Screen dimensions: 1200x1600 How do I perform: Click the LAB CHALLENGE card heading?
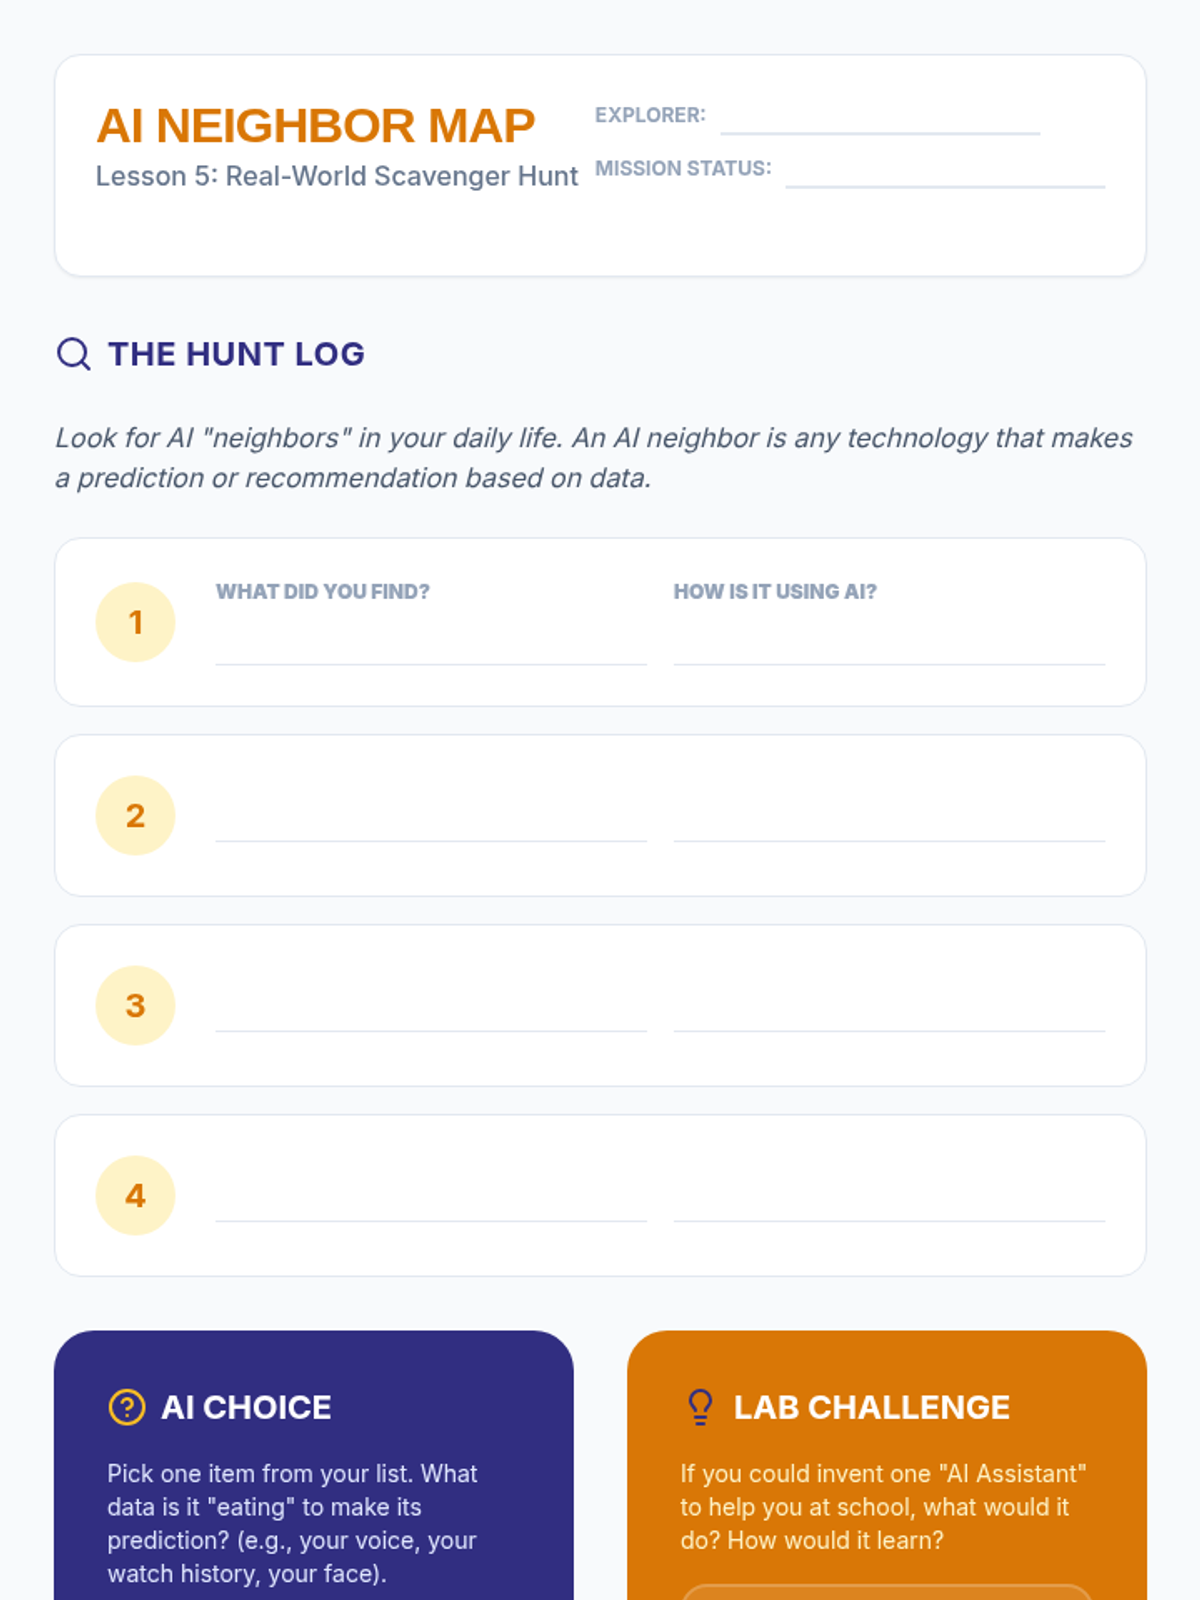[872, 1407]
